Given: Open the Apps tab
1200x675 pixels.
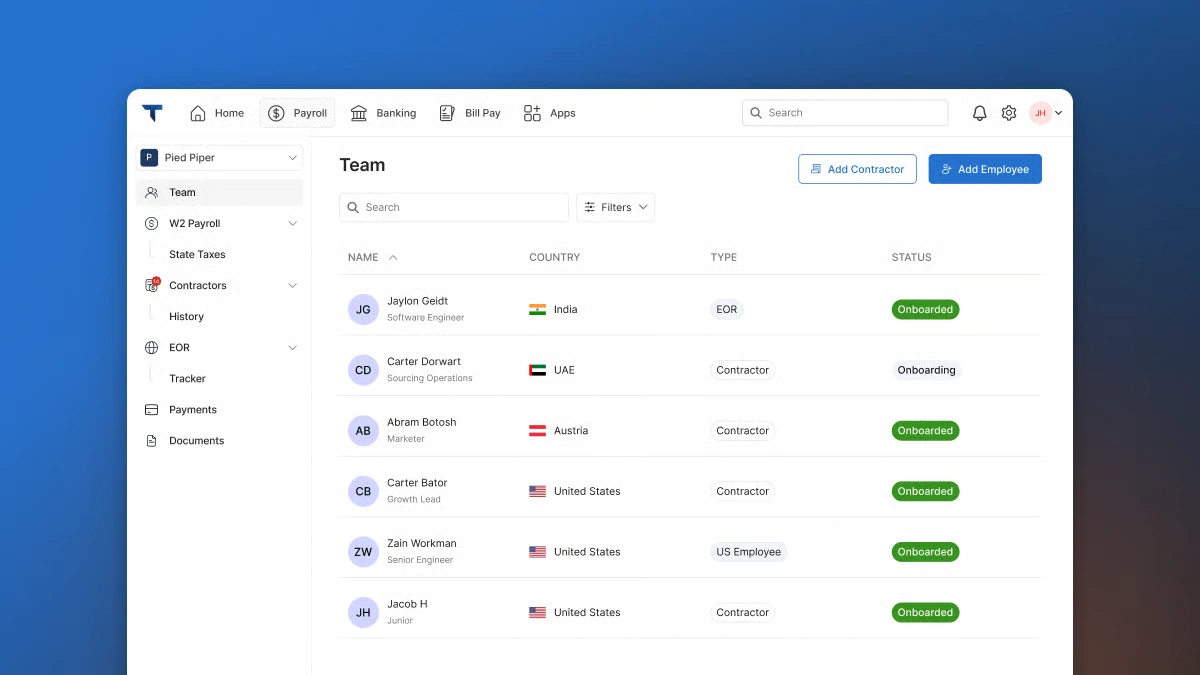Looking at the screenshot, I should point(549,113).
